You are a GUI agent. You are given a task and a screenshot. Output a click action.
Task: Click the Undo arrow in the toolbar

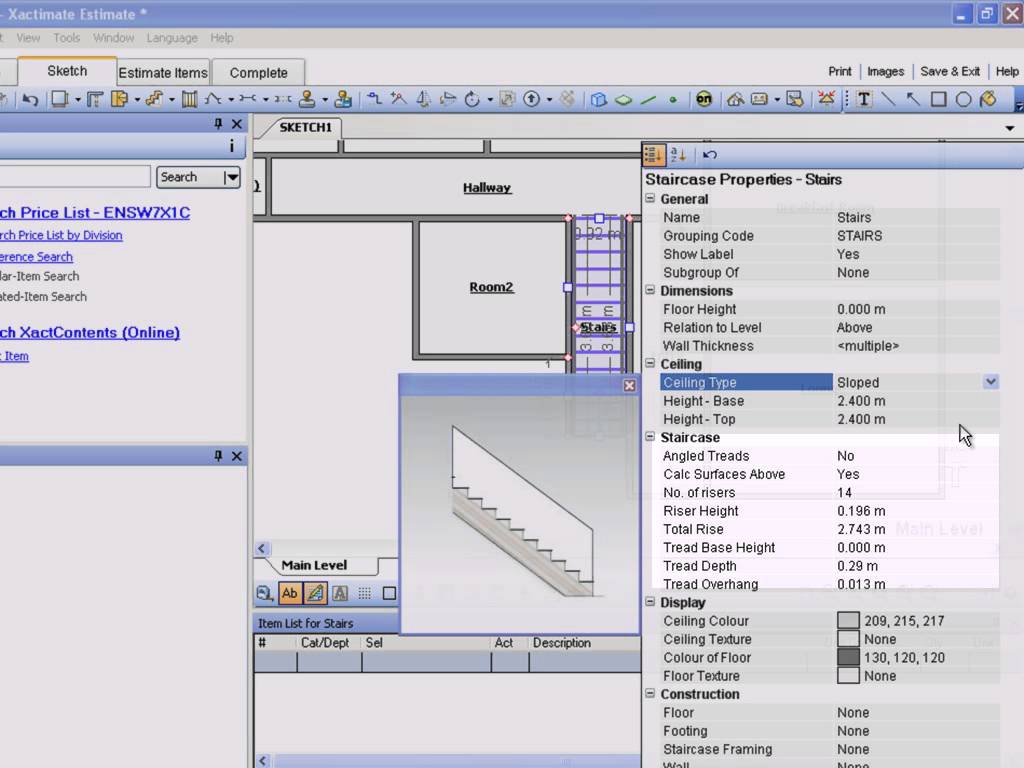pos(30,99)
